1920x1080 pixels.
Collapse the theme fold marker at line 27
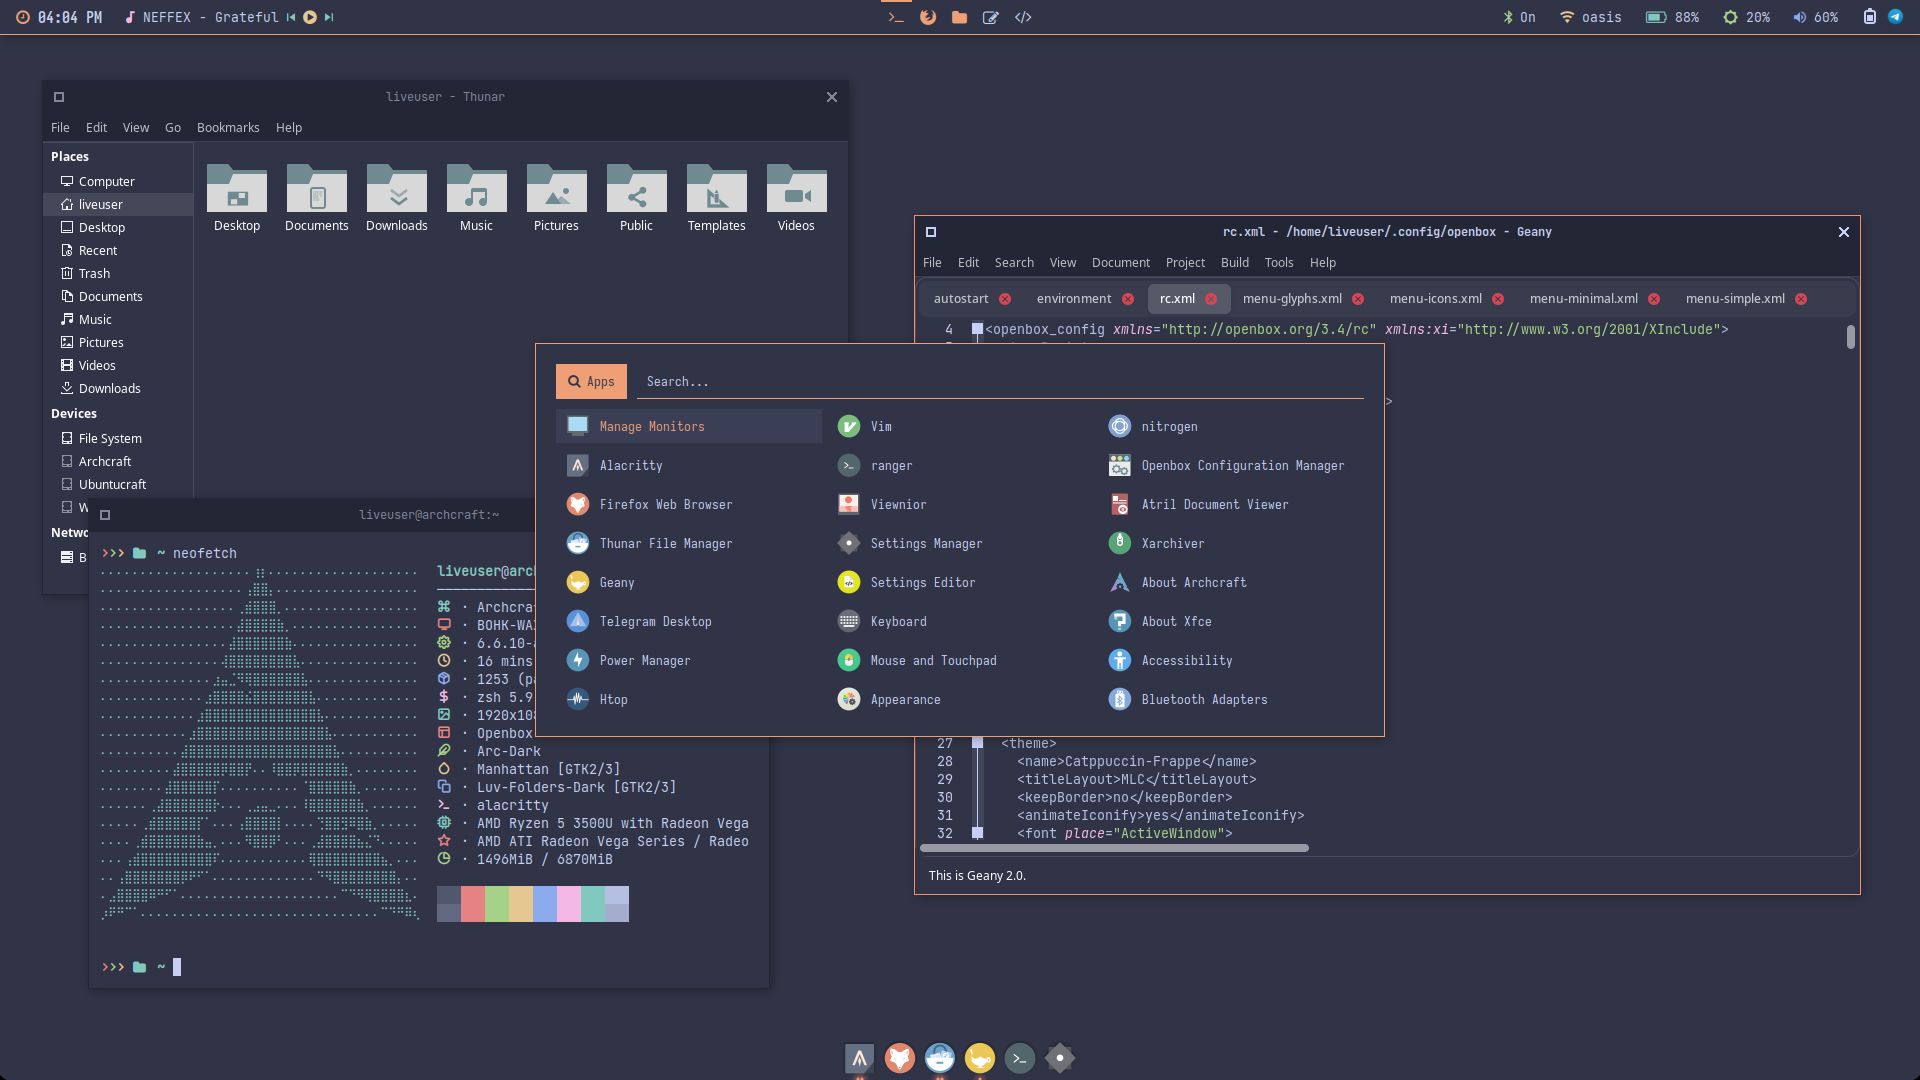(x=978, y=743)
